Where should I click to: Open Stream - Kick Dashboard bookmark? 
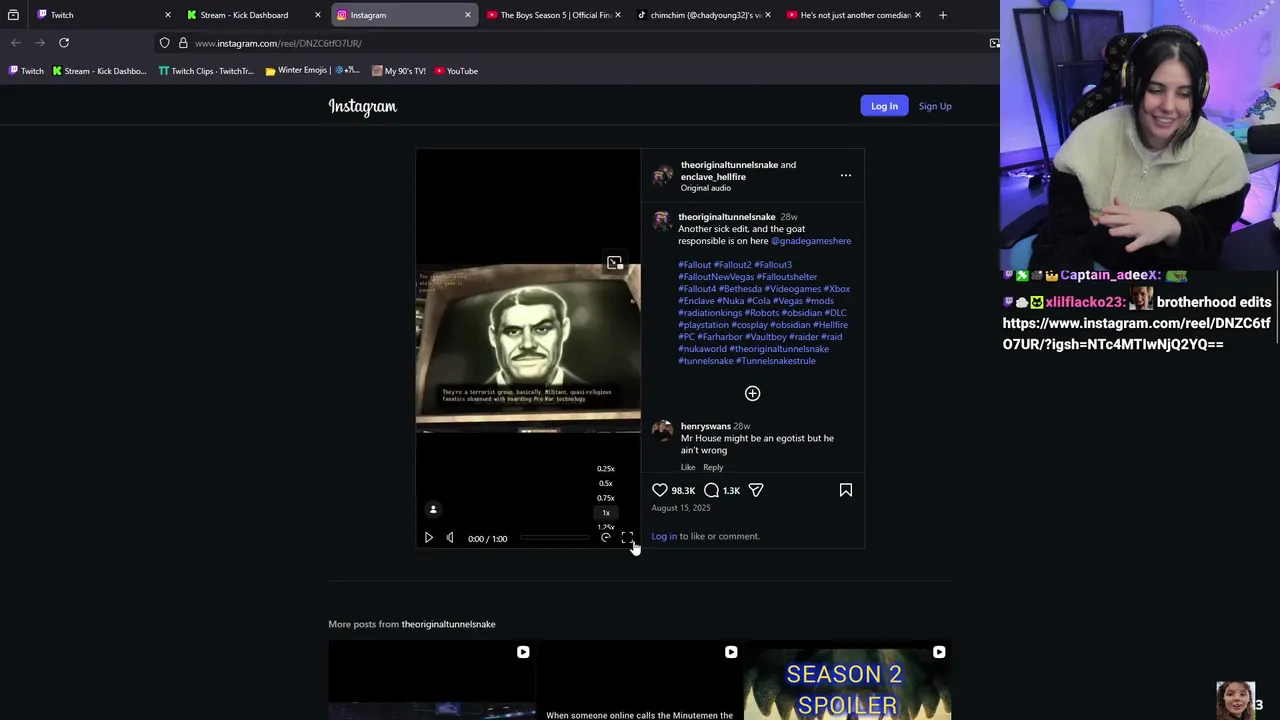point(99,71)
